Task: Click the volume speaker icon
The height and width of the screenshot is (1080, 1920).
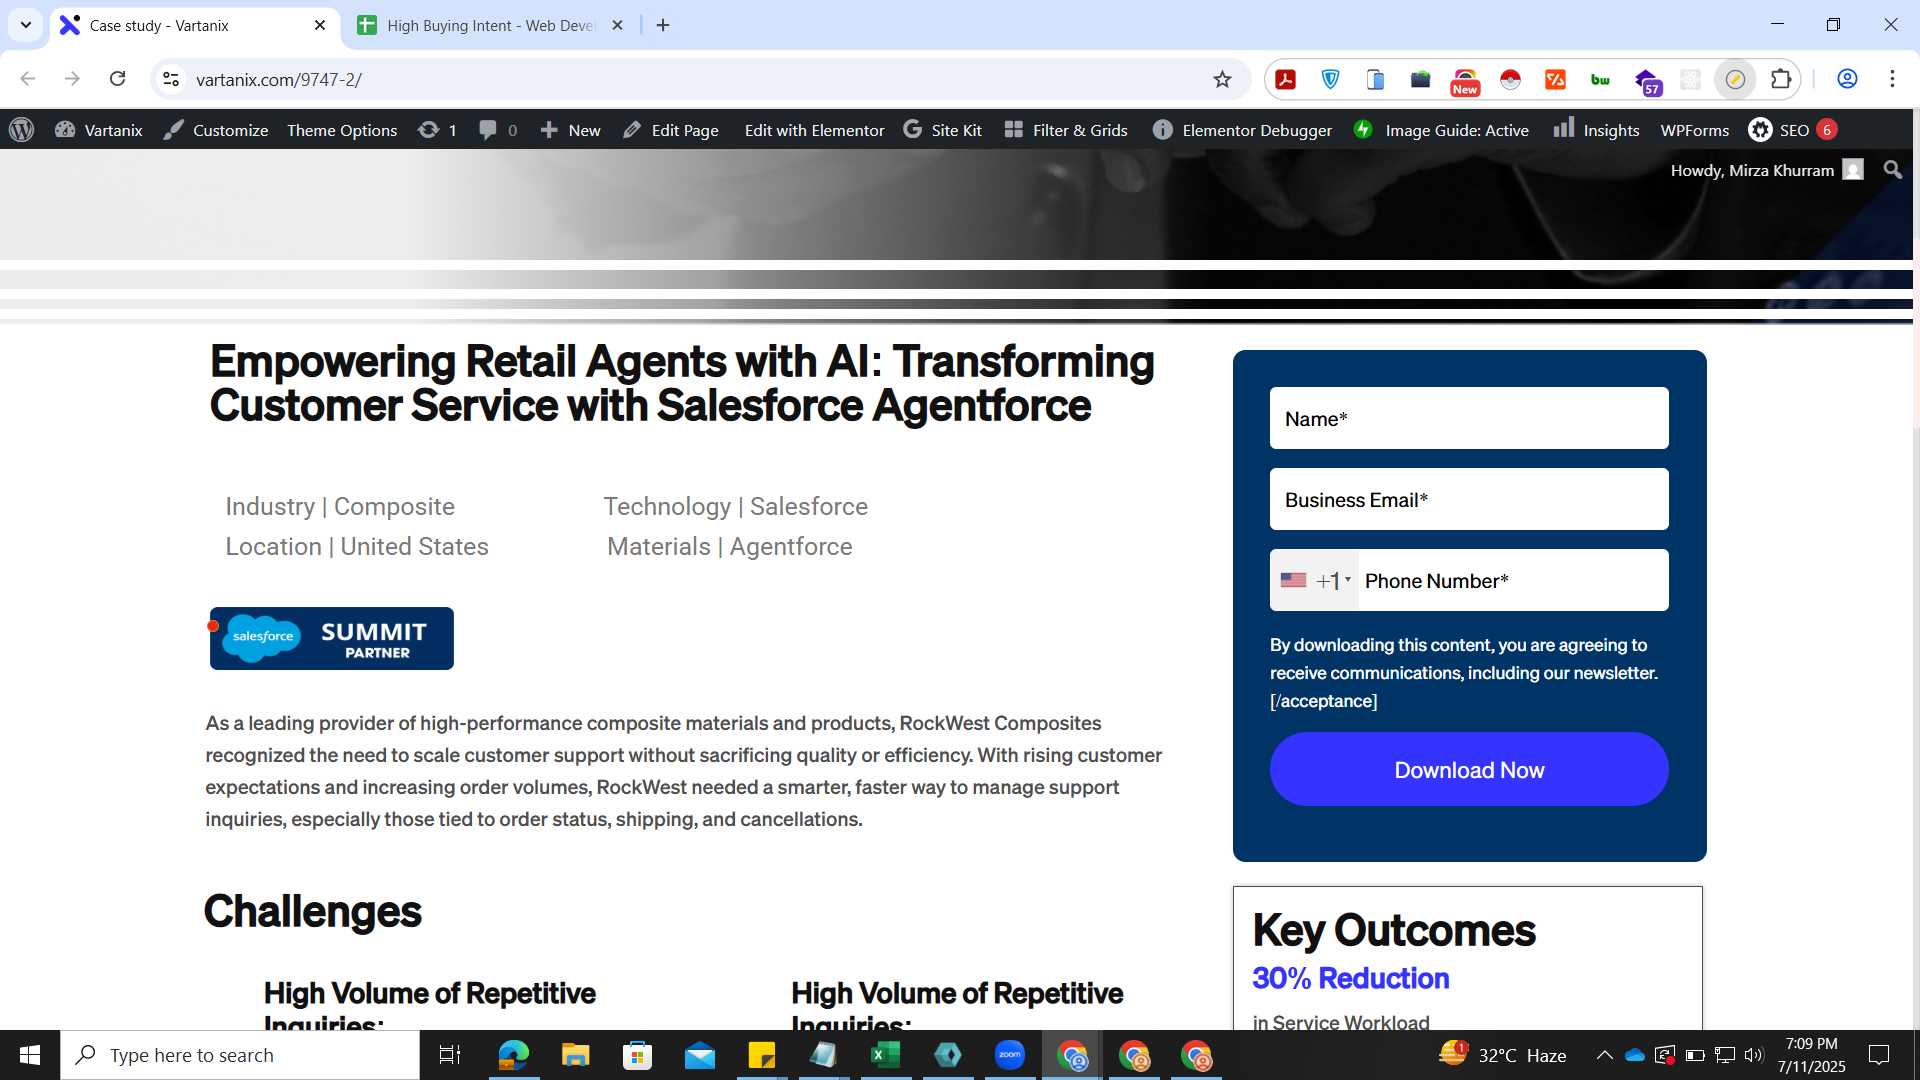Action: click(1754, 1055)
